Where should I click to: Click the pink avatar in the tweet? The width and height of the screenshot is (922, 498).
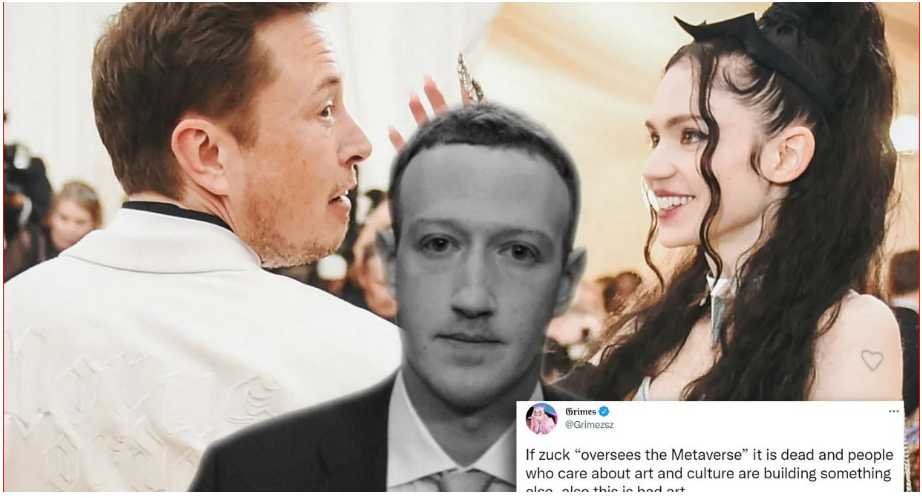point(541,419)
